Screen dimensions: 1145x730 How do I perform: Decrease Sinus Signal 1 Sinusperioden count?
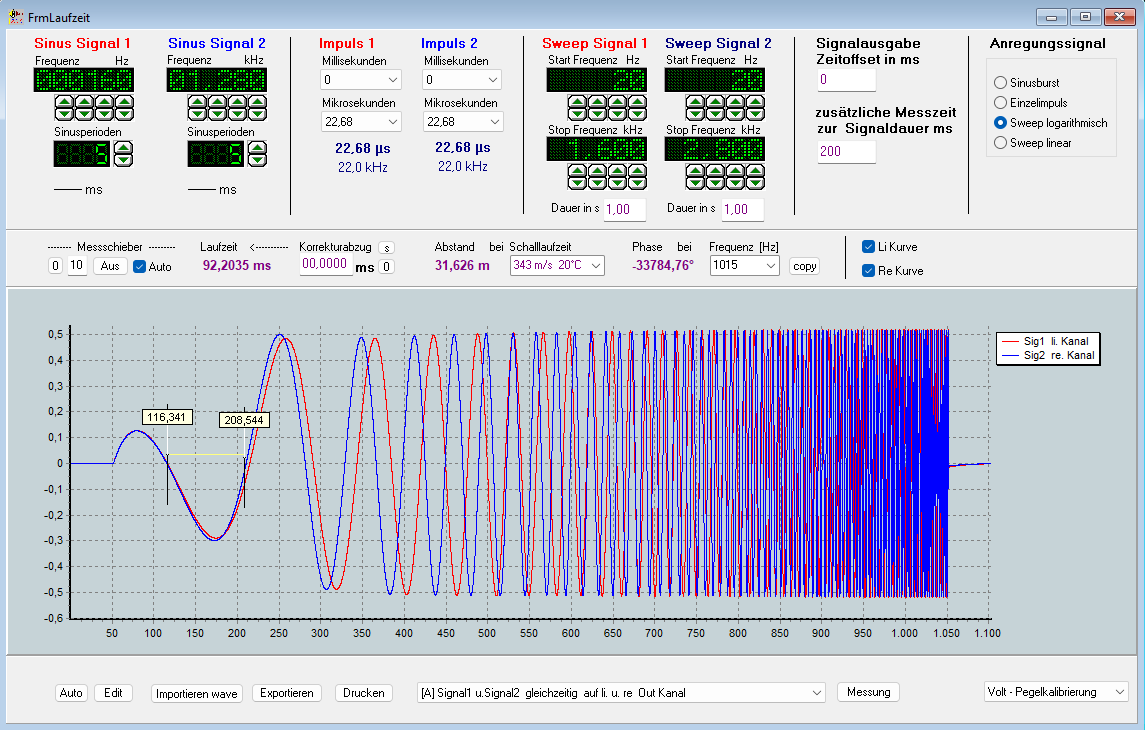(x=123, y=160)
